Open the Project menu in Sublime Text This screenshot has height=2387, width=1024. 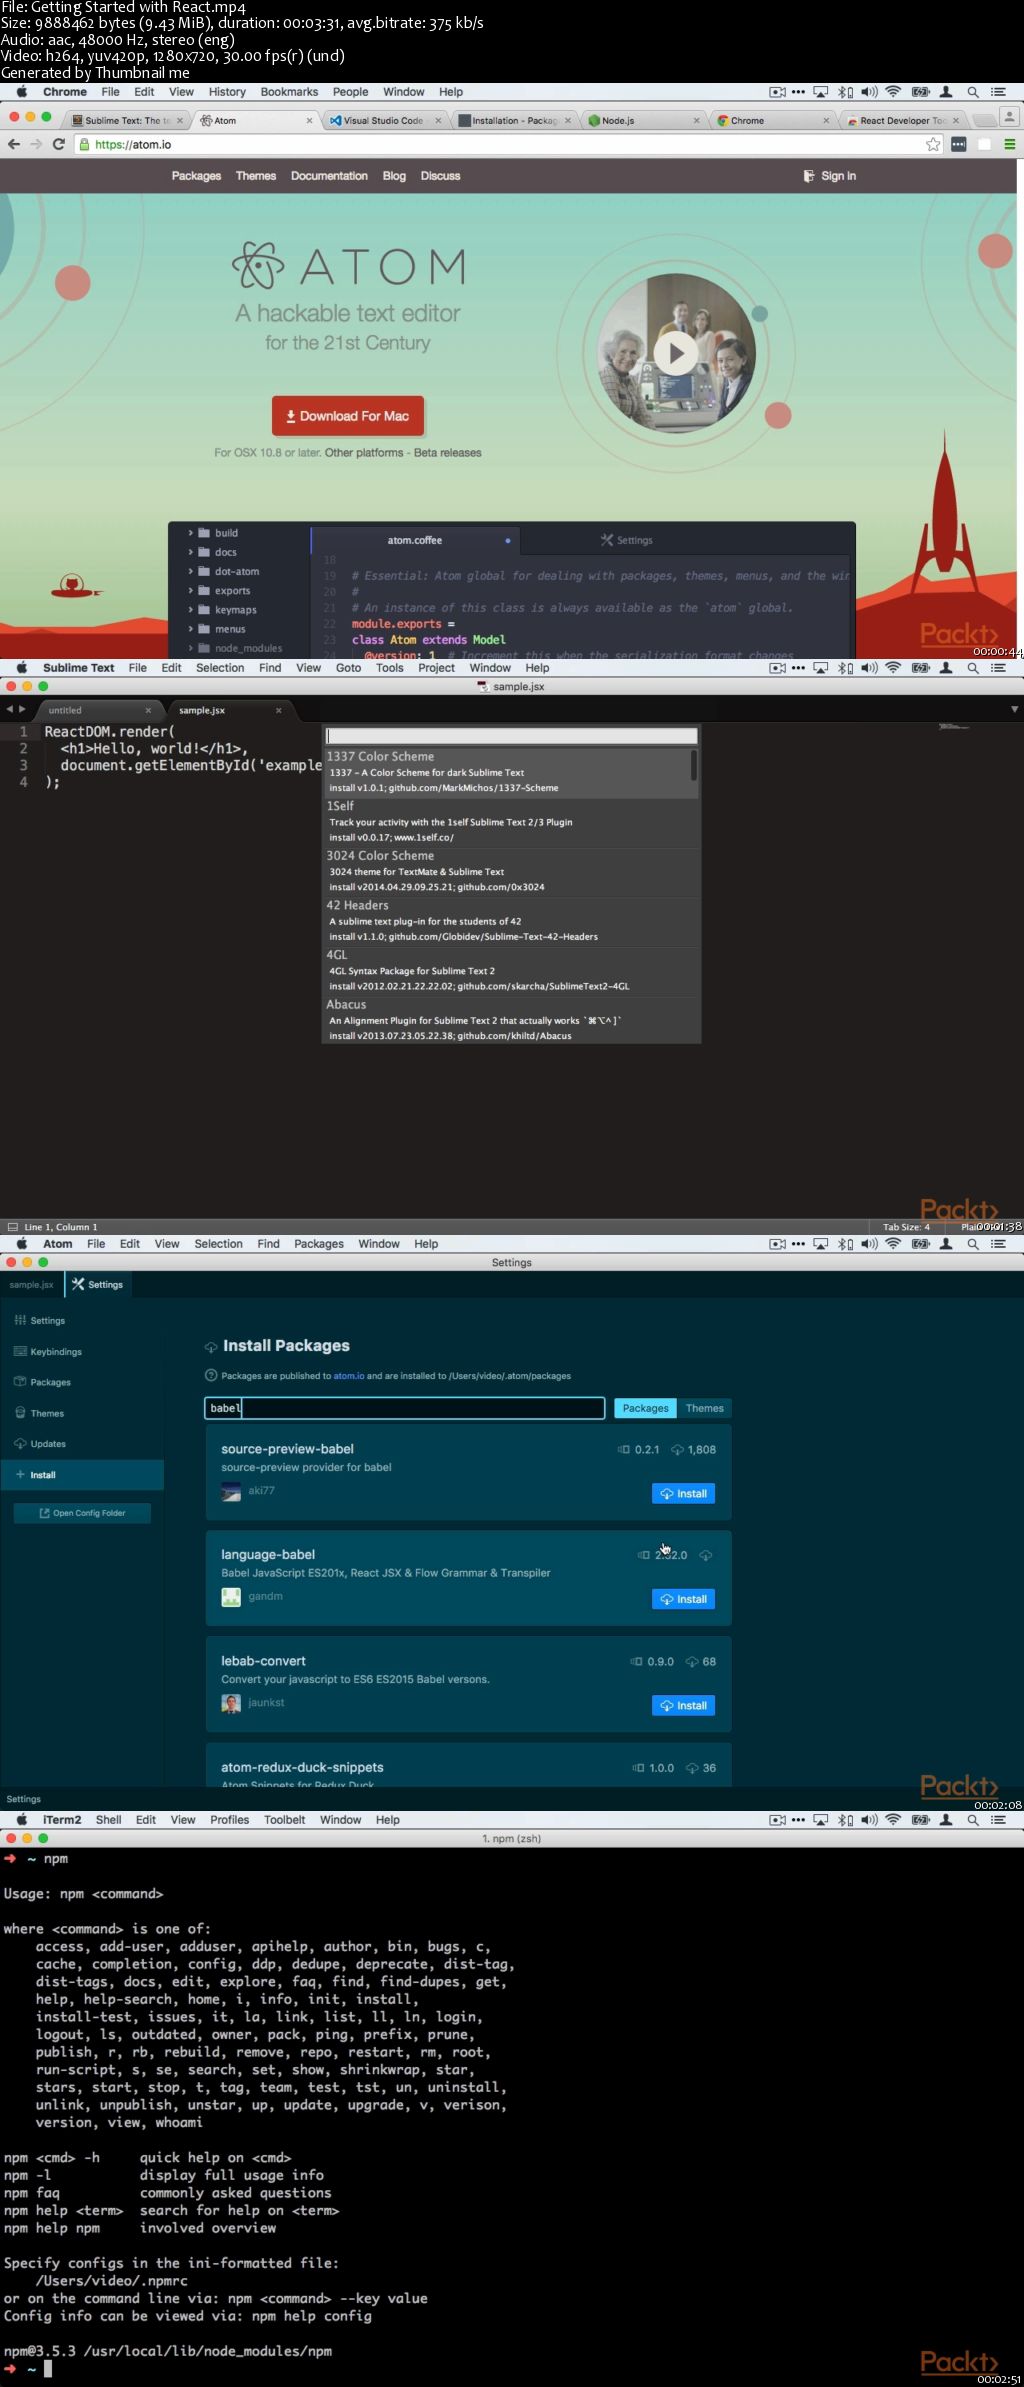coord(436,668)
